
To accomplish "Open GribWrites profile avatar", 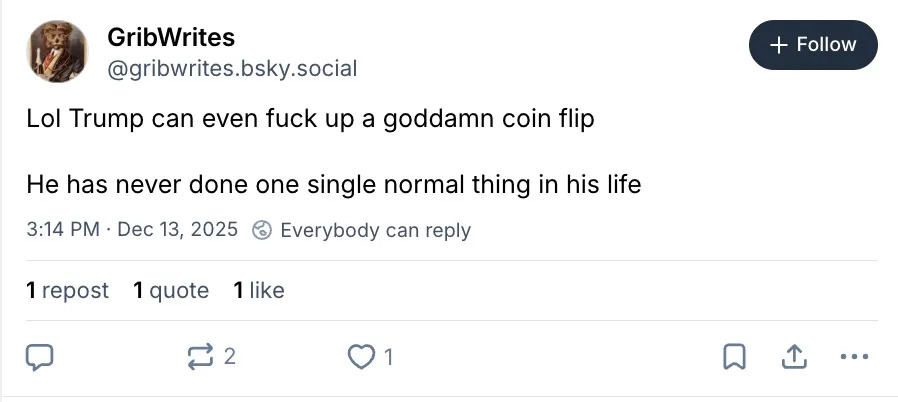I will pyautogui.click(x=56, y=50).
